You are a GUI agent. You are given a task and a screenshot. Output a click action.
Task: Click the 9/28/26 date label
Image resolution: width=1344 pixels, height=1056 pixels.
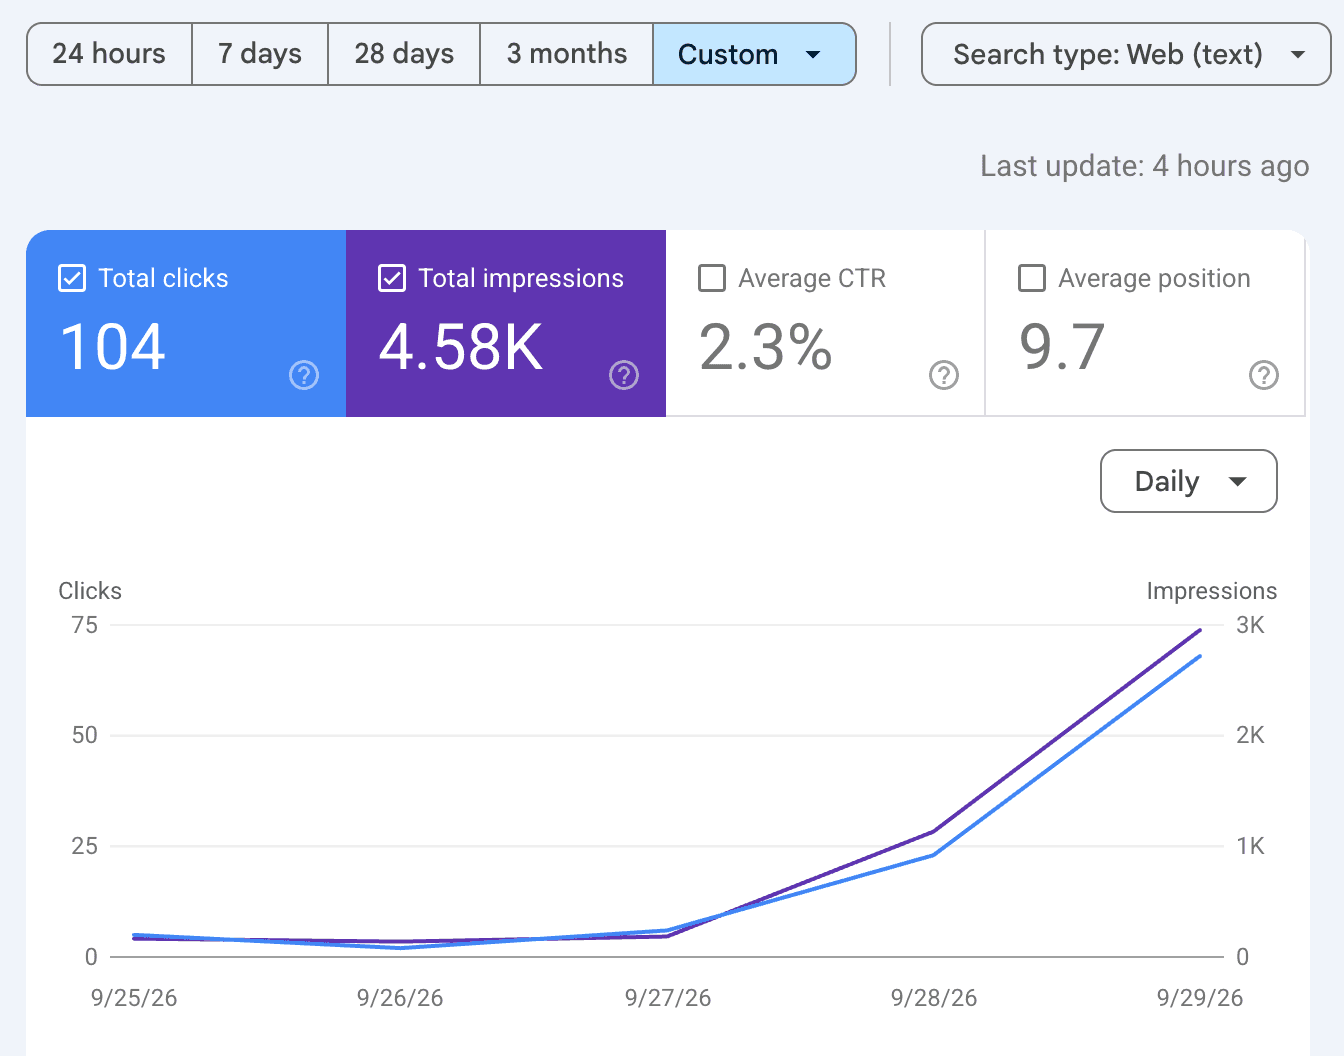[x=934, y=998]
